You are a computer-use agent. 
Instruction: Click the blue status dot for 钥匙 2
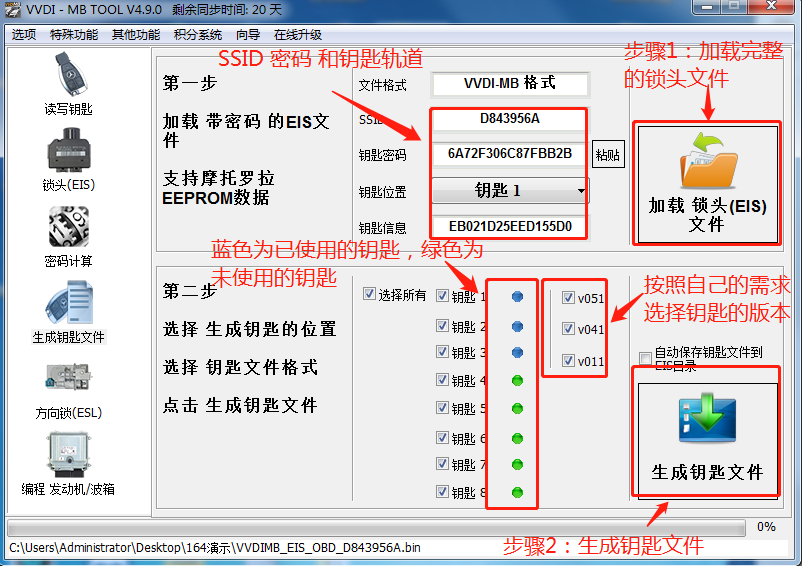tap(517, 327)
